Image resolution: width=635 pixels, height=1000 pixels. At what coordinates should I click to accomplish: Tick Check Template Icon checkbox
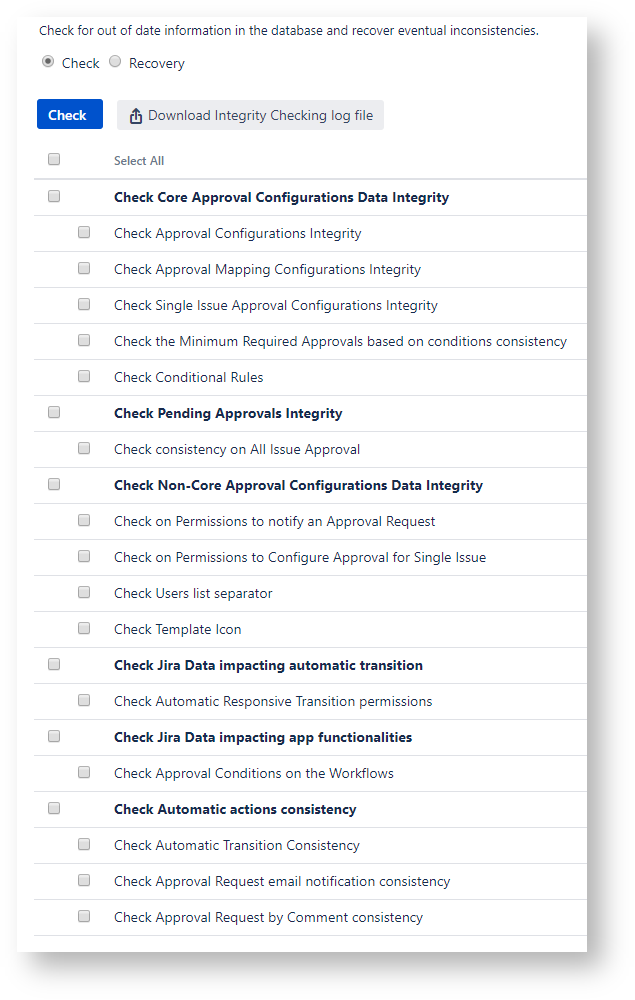coord(84,628)
